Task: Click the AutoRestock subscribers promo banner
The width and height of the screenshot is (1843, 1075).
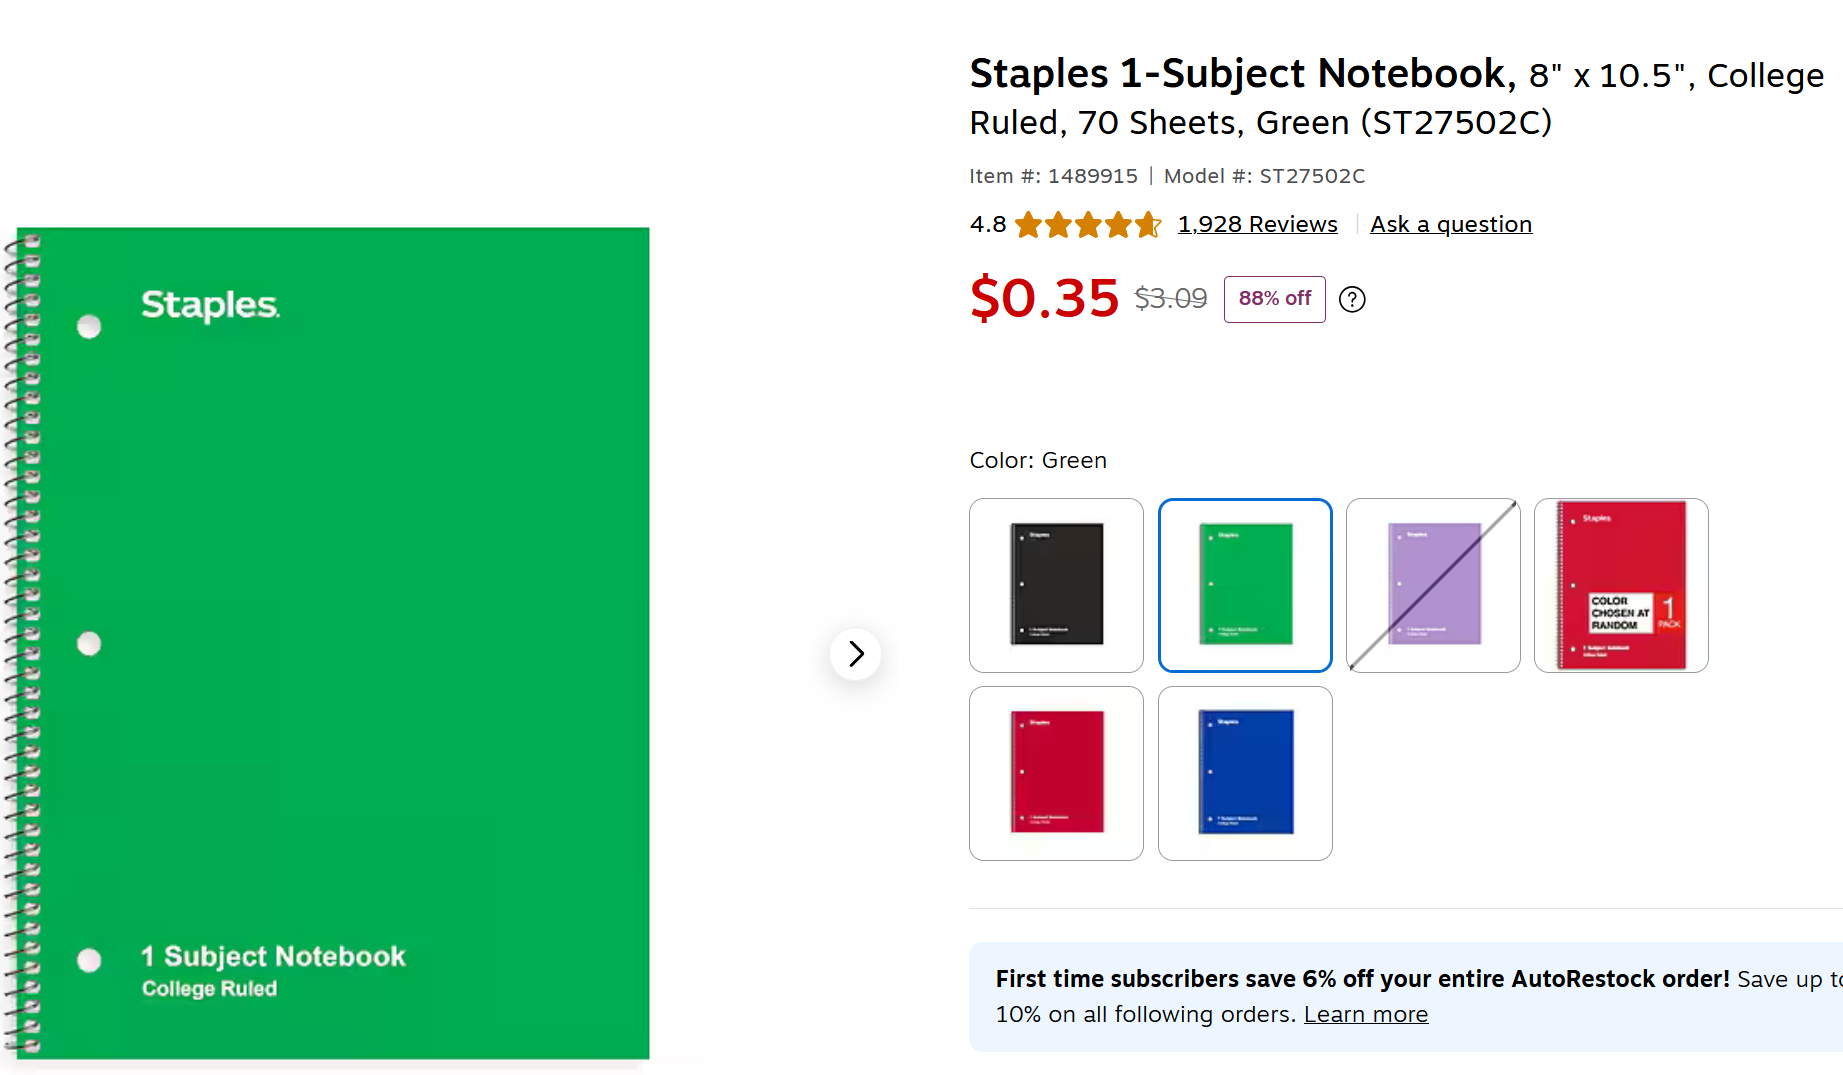Action: (x=1406, y=996)
